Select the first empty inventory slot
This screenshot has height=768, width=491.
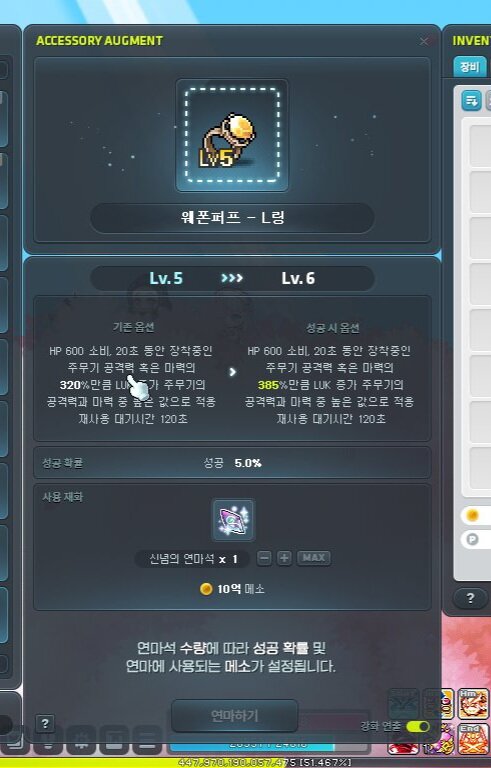480,145
